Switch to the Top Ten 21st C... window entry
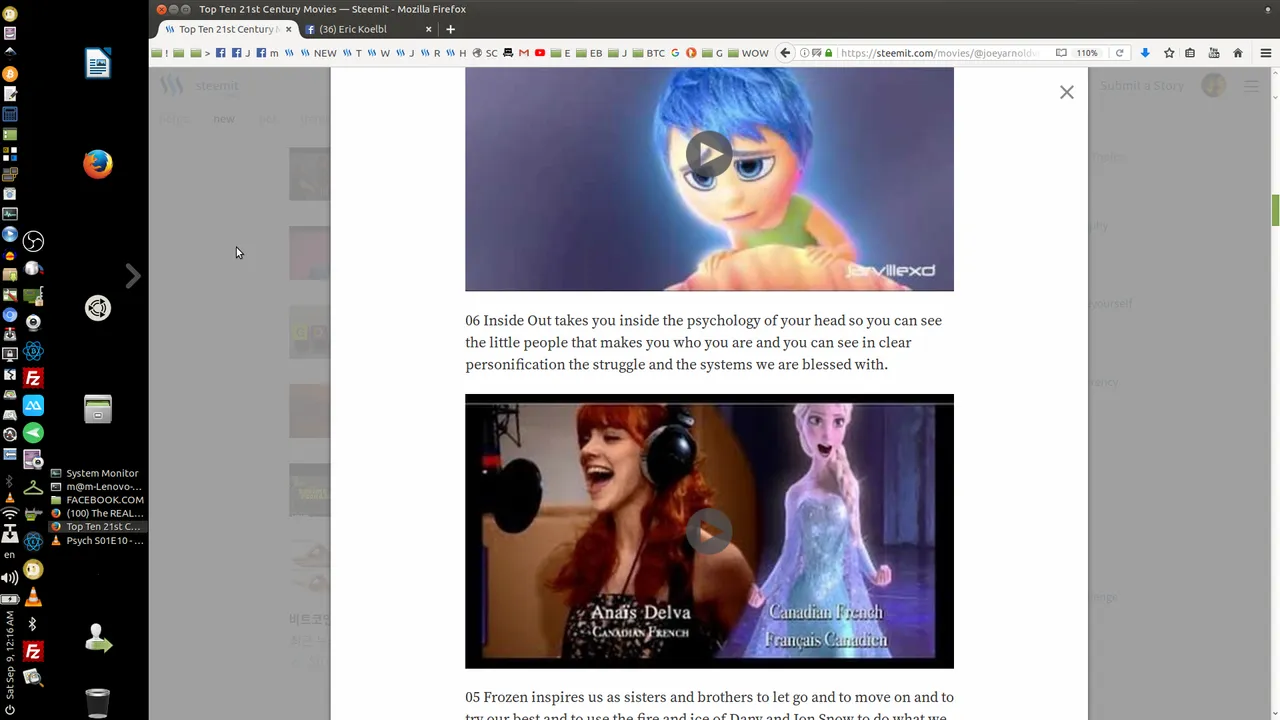 click(x=97, y=527)
